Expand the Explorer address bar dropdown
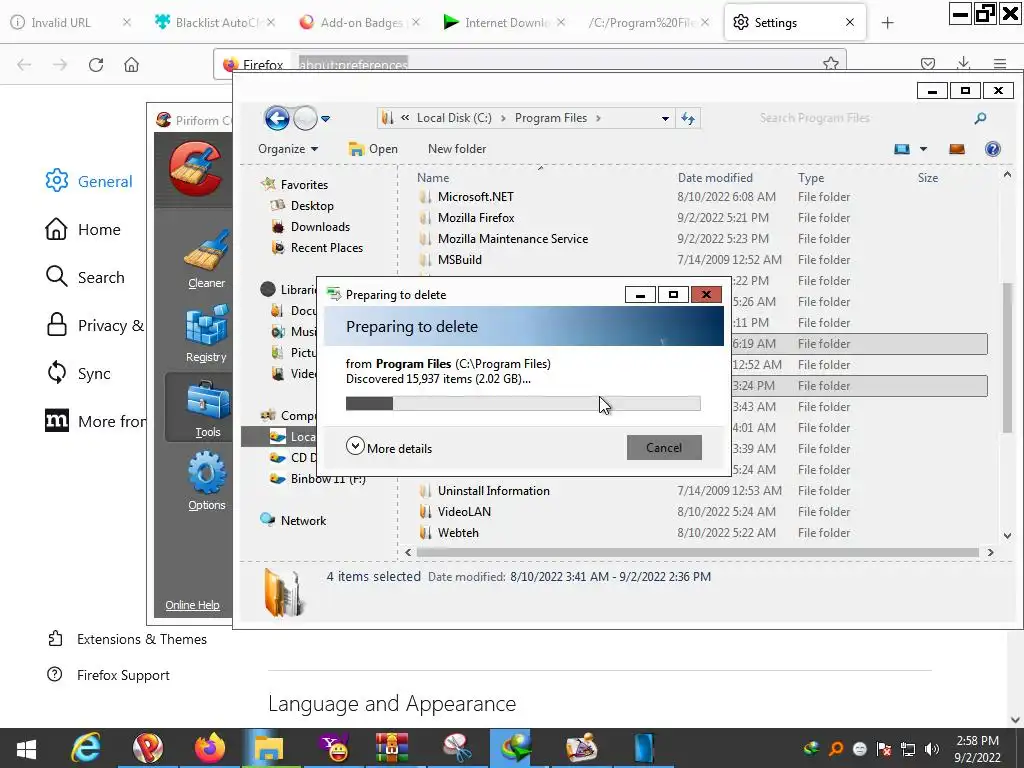1024x768 pixels. tap(665, 118)
